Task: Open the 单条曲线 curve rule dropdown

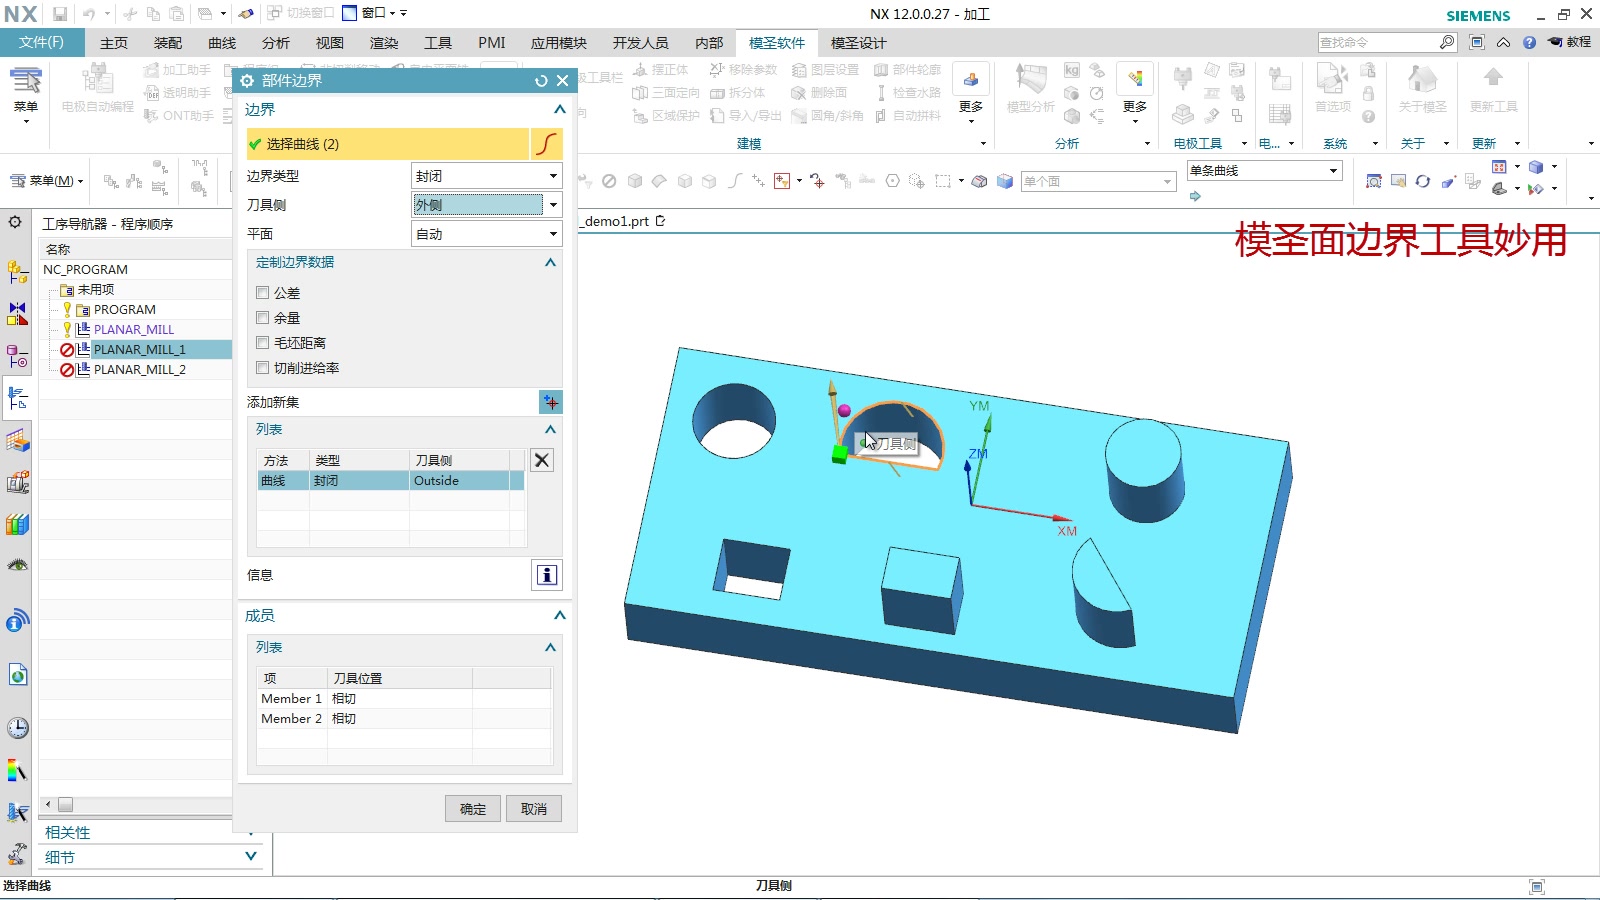Action: click(x=1263, y=171)
